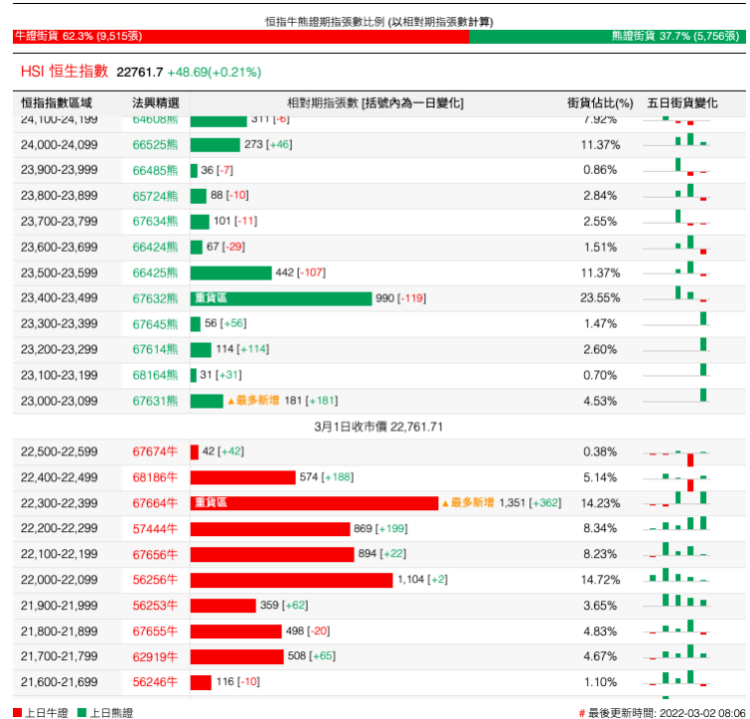
Task: Click the green bar for 273 [+46]
Action: pyautogui.click(x=215, y=144)
